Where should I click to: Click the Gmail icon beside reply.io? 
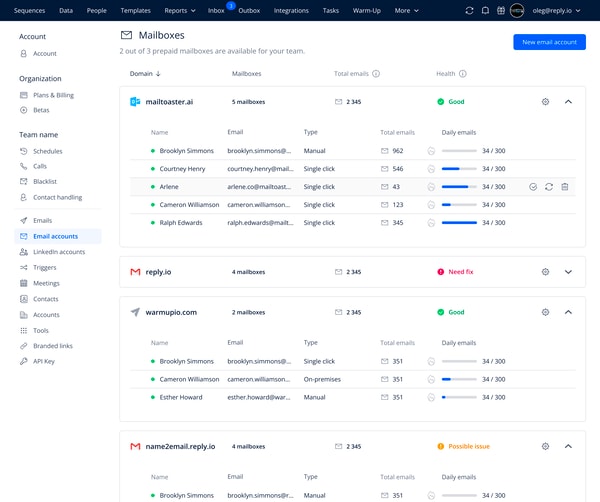(x=135, y=272)
